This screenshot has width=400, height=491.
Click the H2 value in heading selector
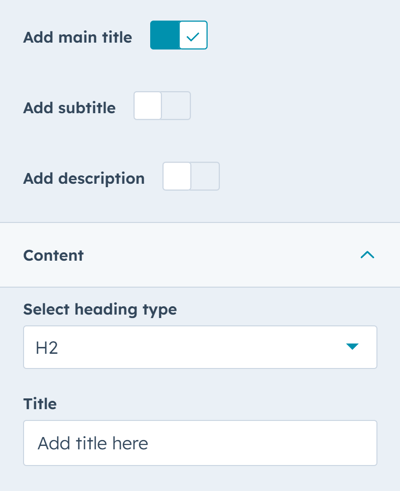[x=47, y=348]
